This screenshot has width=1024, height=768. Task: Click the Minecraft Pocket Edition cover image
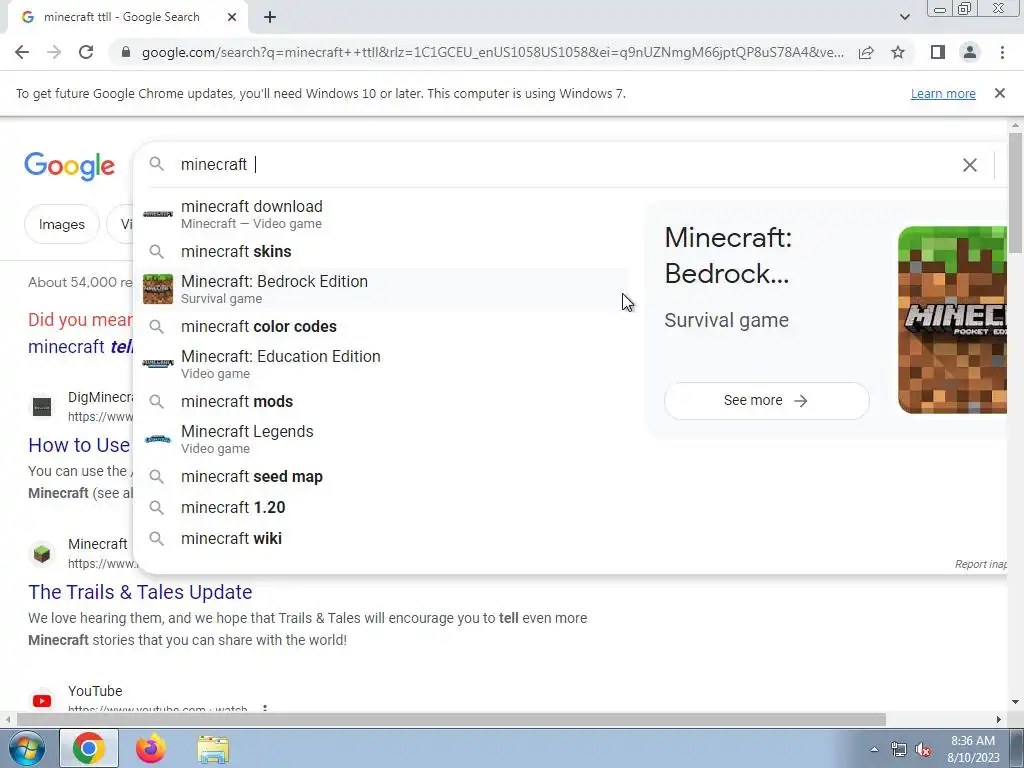[952, 320]
